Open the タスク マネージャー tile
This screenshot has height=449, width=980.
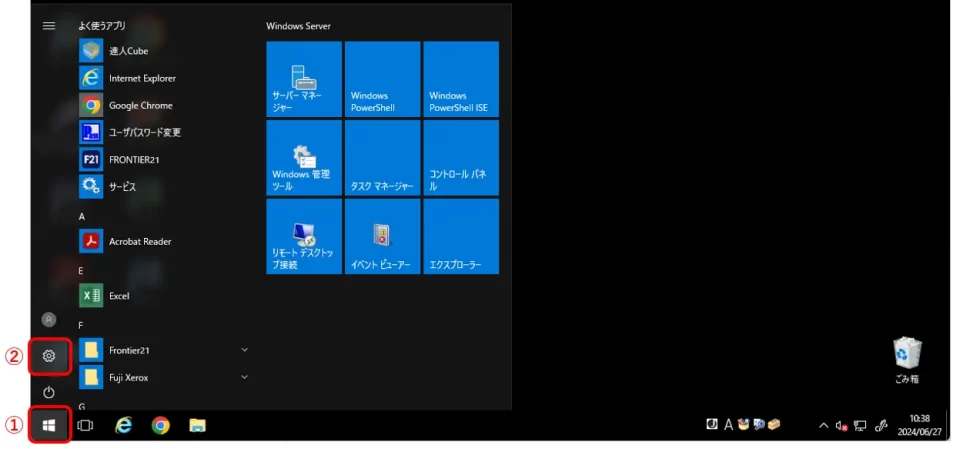pyautogui.click(x=382, y=158)
